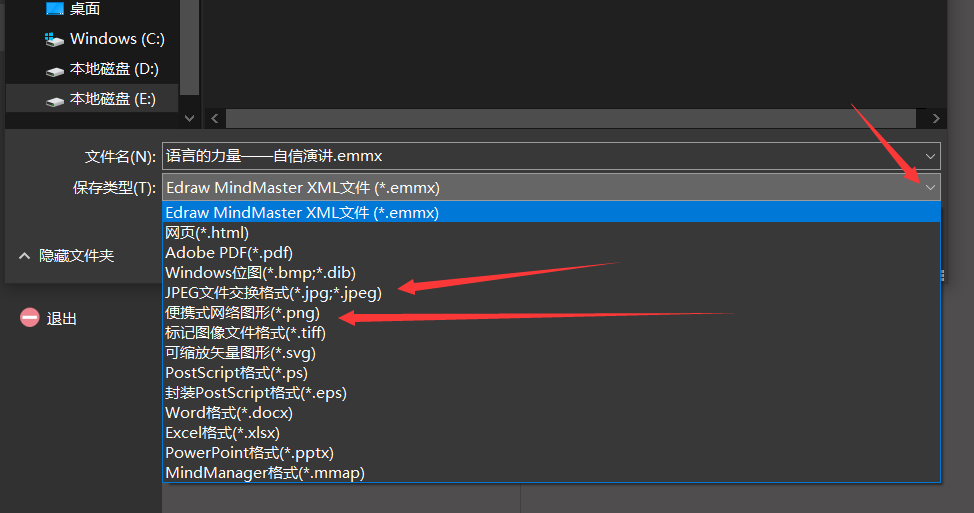Open the Windows (C:) drive
This screenshot has width=974, height=513.
(92, 39)
